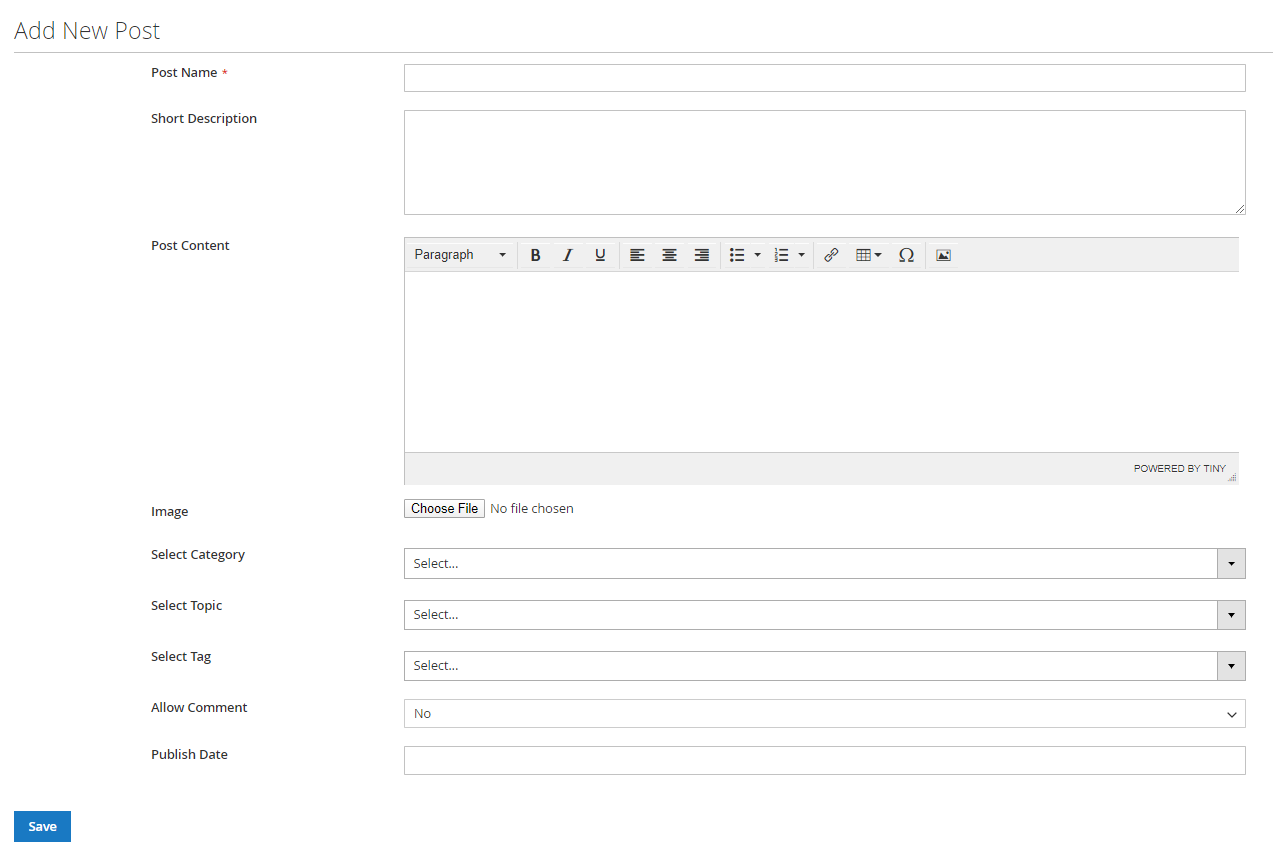The width and height of the screenshot is (1273, 848).
Task: Insert image using editor toolbar icon
Action: point(943,255)
